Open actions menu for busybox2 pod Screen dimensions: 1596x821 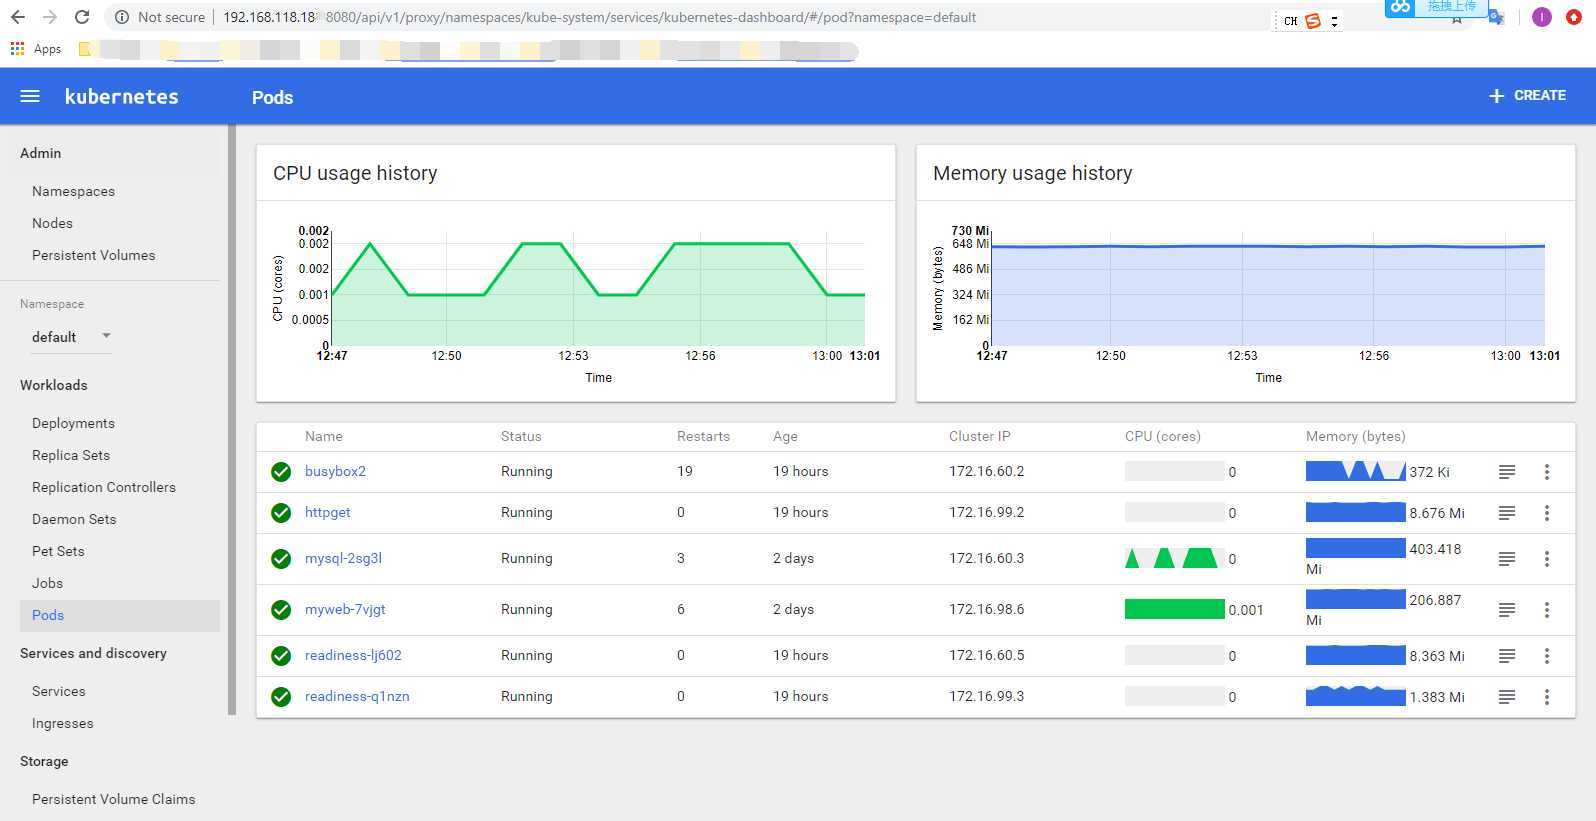tap(1547, 472)
